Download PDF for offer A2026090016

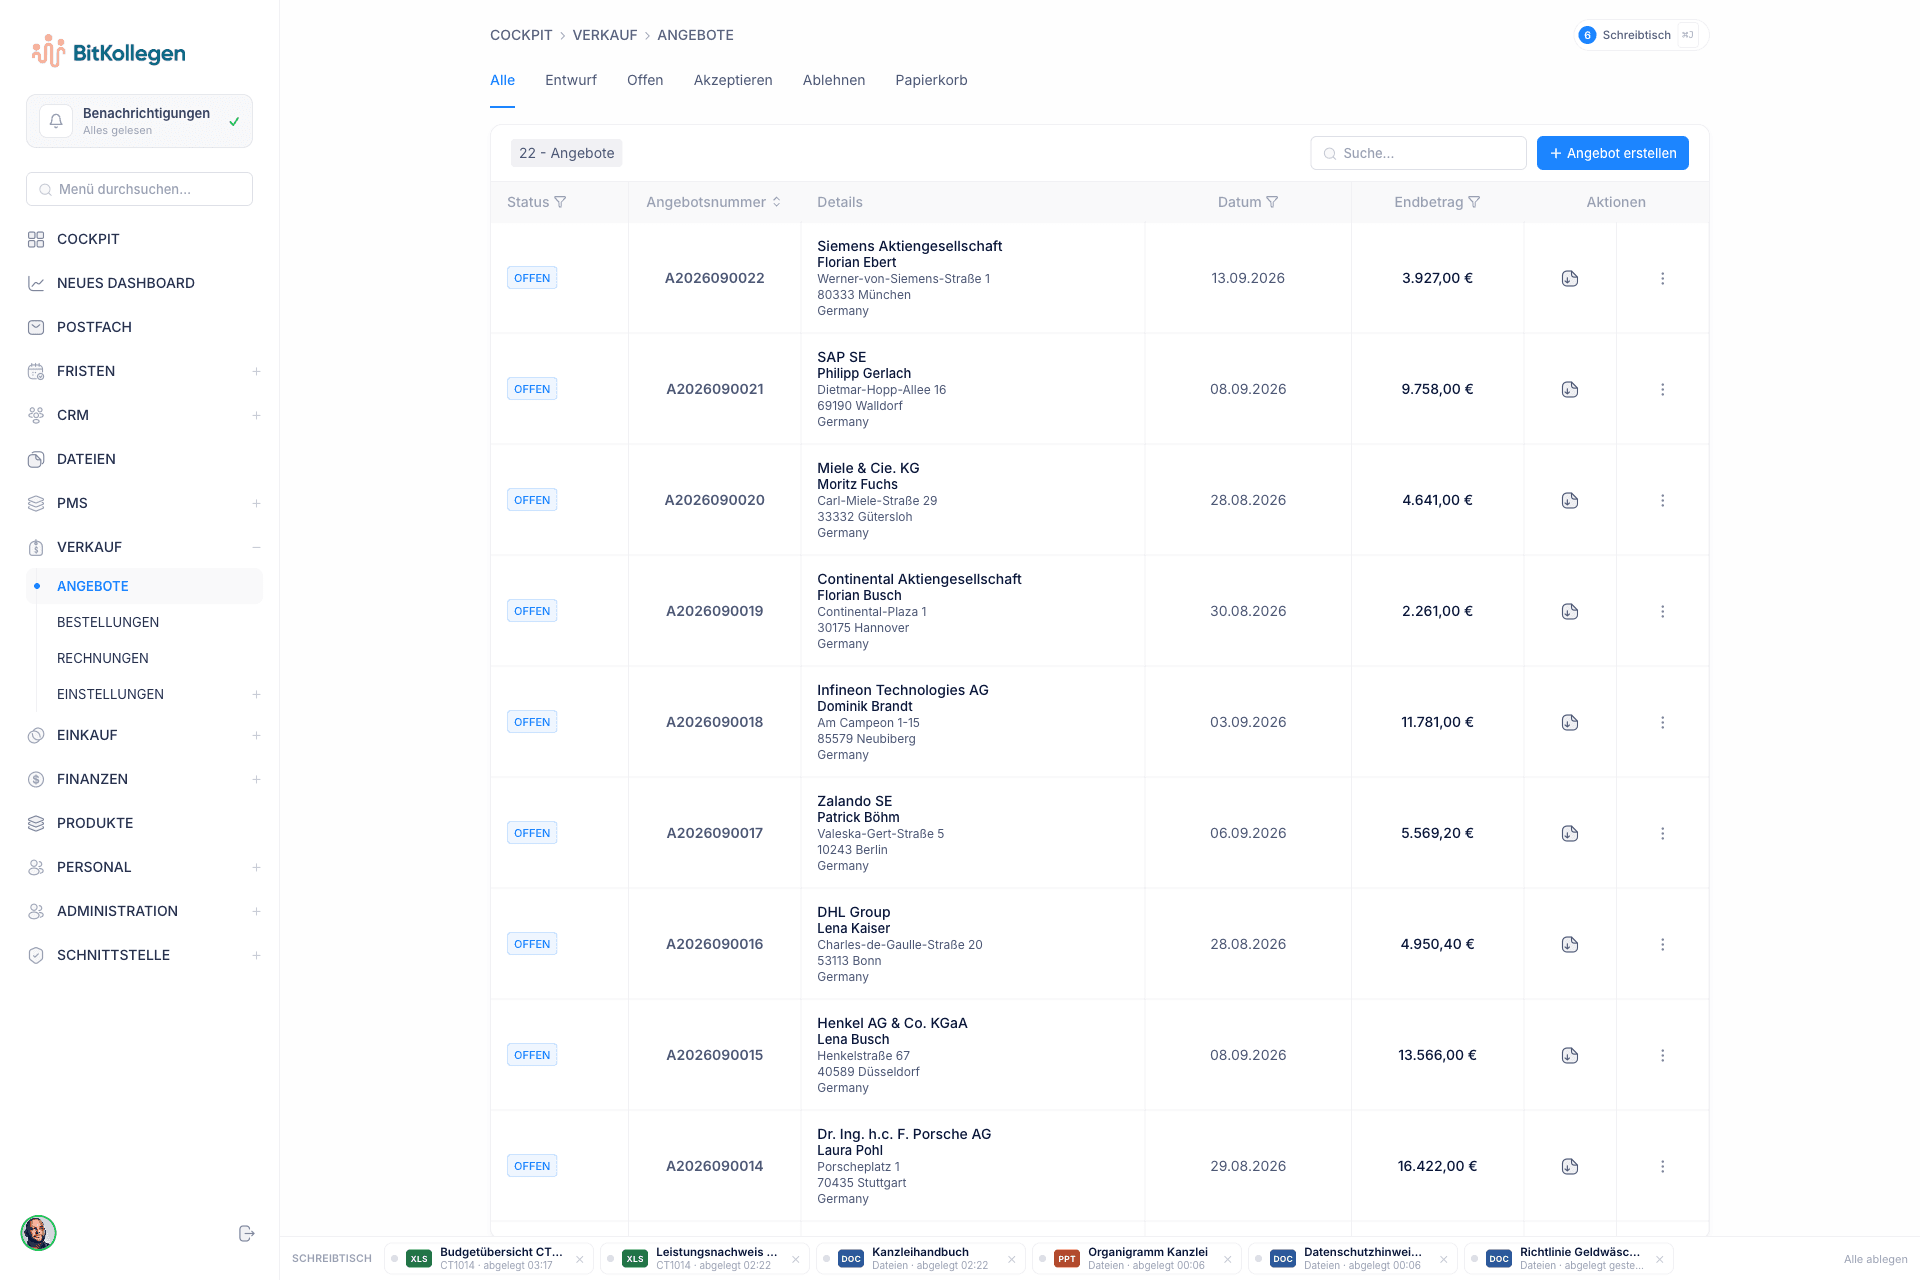coord(1570,944)
